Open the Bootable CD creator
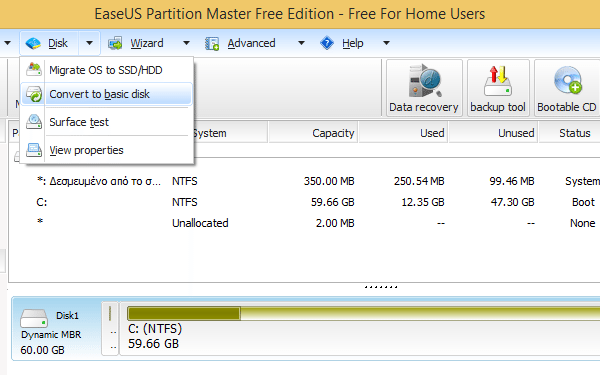This screenshot has height=375, width=600. click(x=567, y=88)
